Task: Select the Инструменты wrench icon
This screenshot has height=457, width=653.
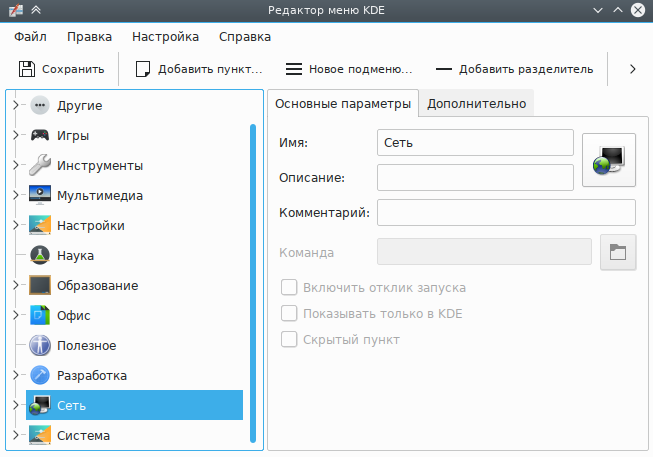Action: pos(40,165)
